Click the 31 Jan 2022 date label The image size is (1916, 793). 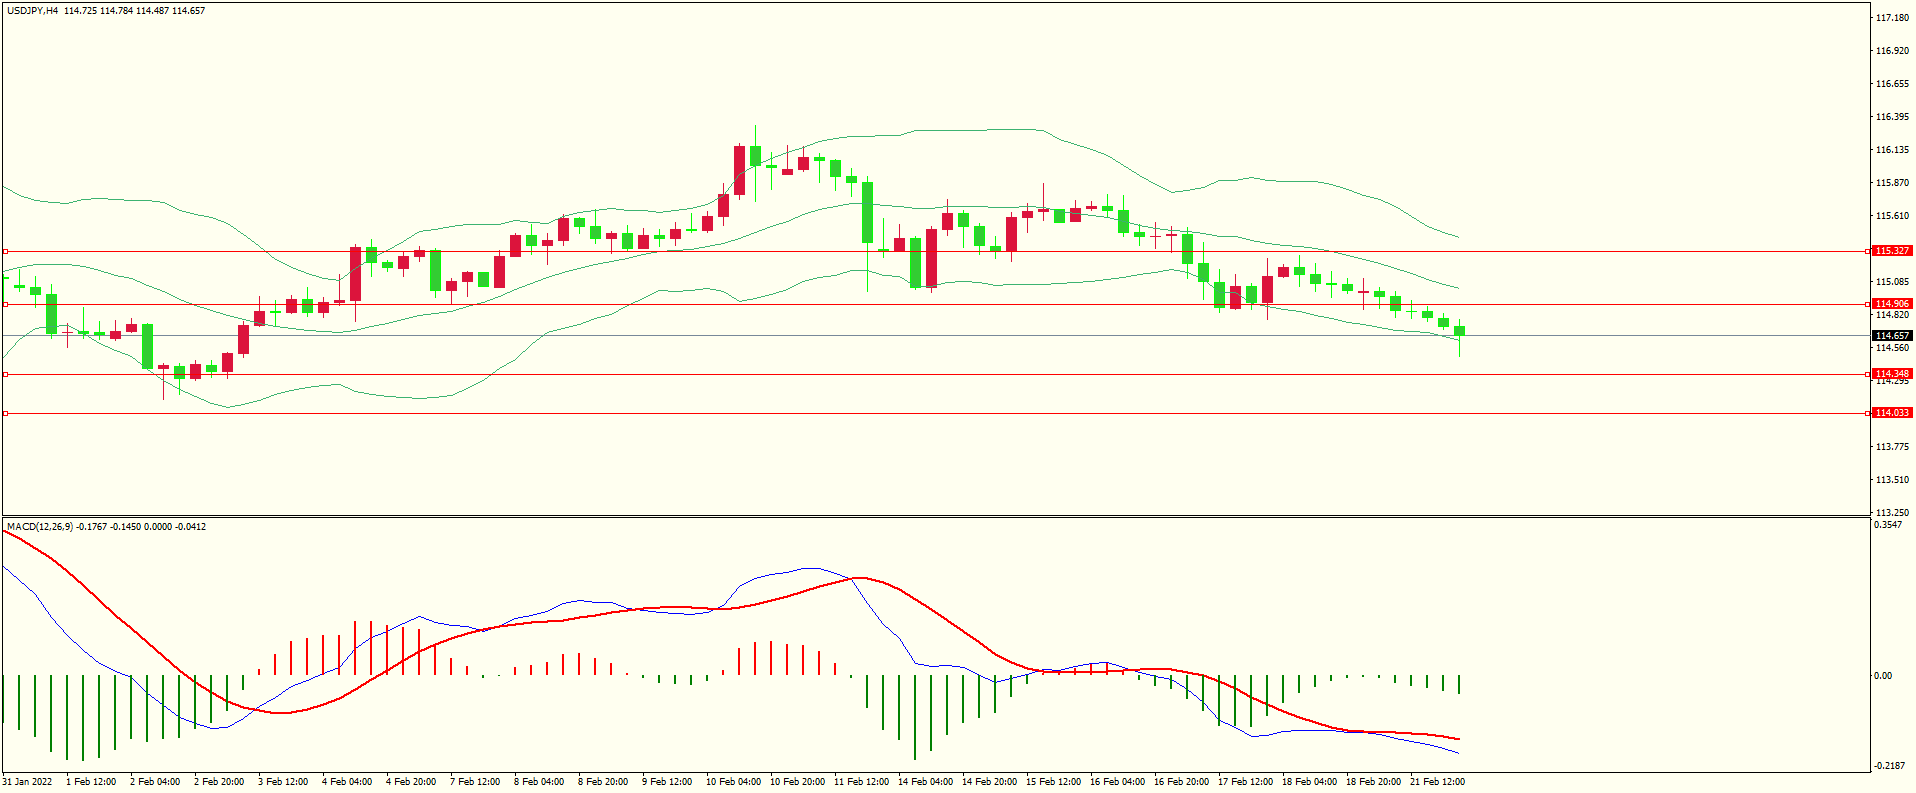(27, 782)
